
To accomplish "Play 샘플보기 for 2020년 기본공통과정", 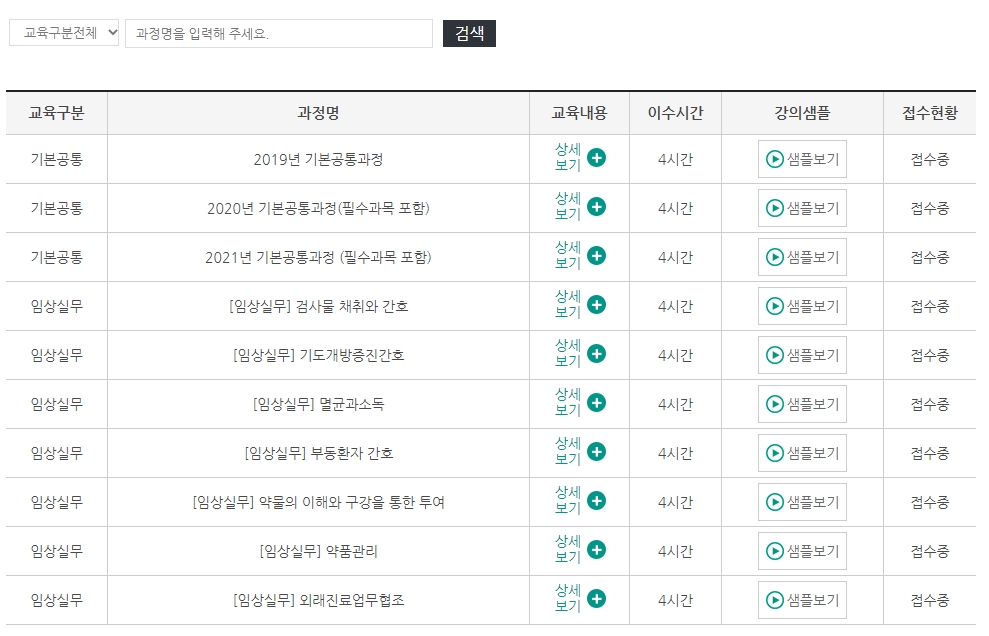I will point(802,208).
